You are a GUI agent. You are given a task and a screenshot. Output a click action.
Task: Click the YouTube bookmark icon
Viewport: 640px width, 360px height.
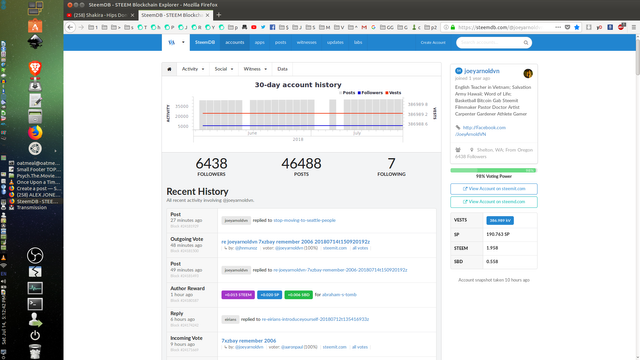253,27
